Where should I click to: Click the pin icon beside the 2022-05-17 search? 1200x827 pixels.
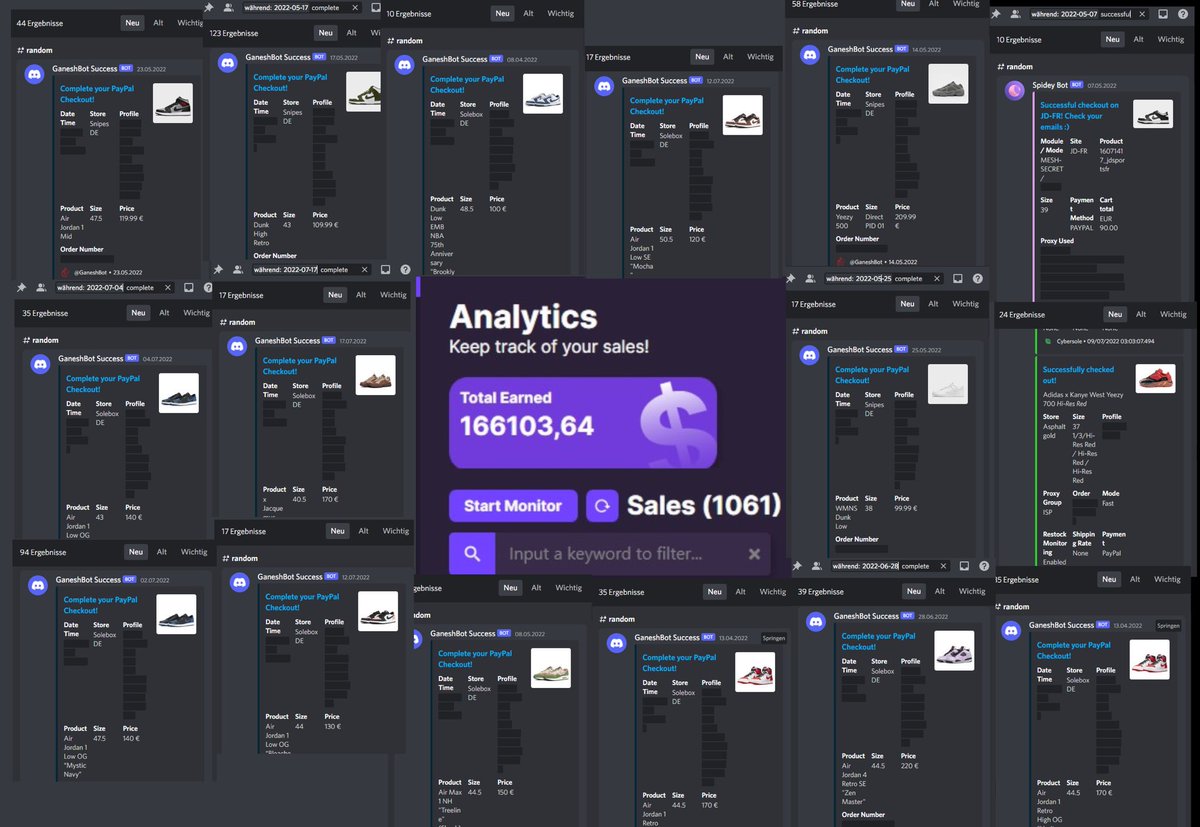(x=208, y=7)
